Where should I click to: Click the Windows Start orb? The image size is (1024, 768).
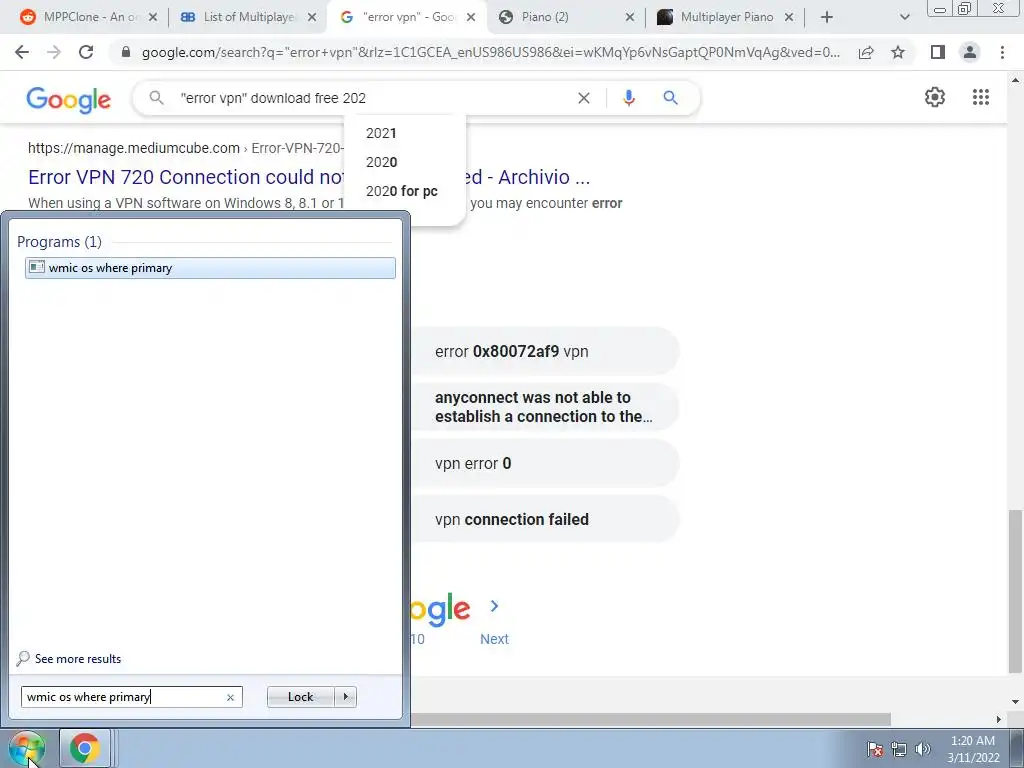(x=27, y=748)
